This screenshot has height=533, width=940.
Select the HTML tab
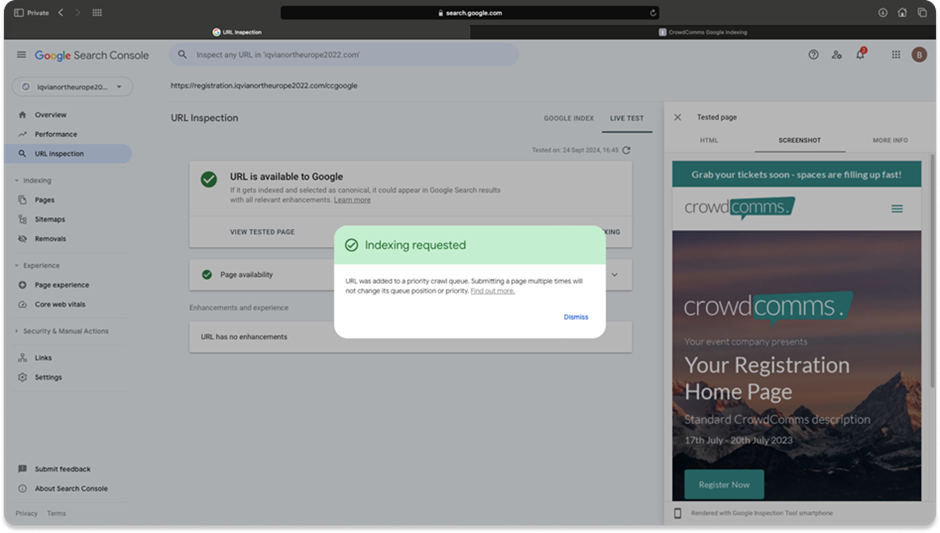coord(708,140)
